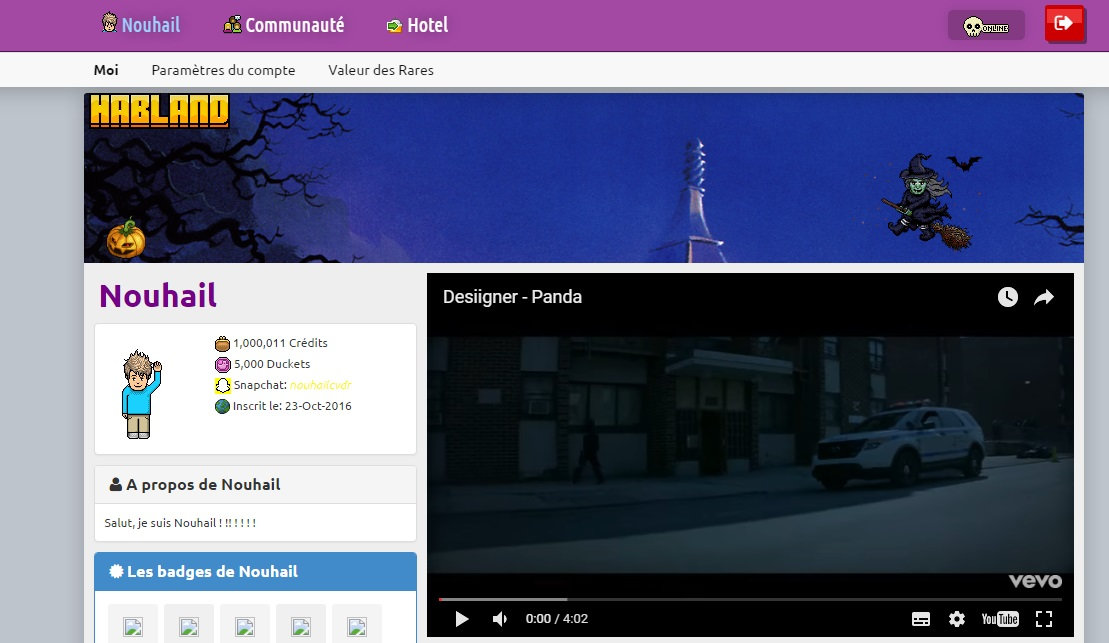Screen dimensions: 1109x643
Task: Click the logout icon in the top bar
Action: (x=1064, y=24)
